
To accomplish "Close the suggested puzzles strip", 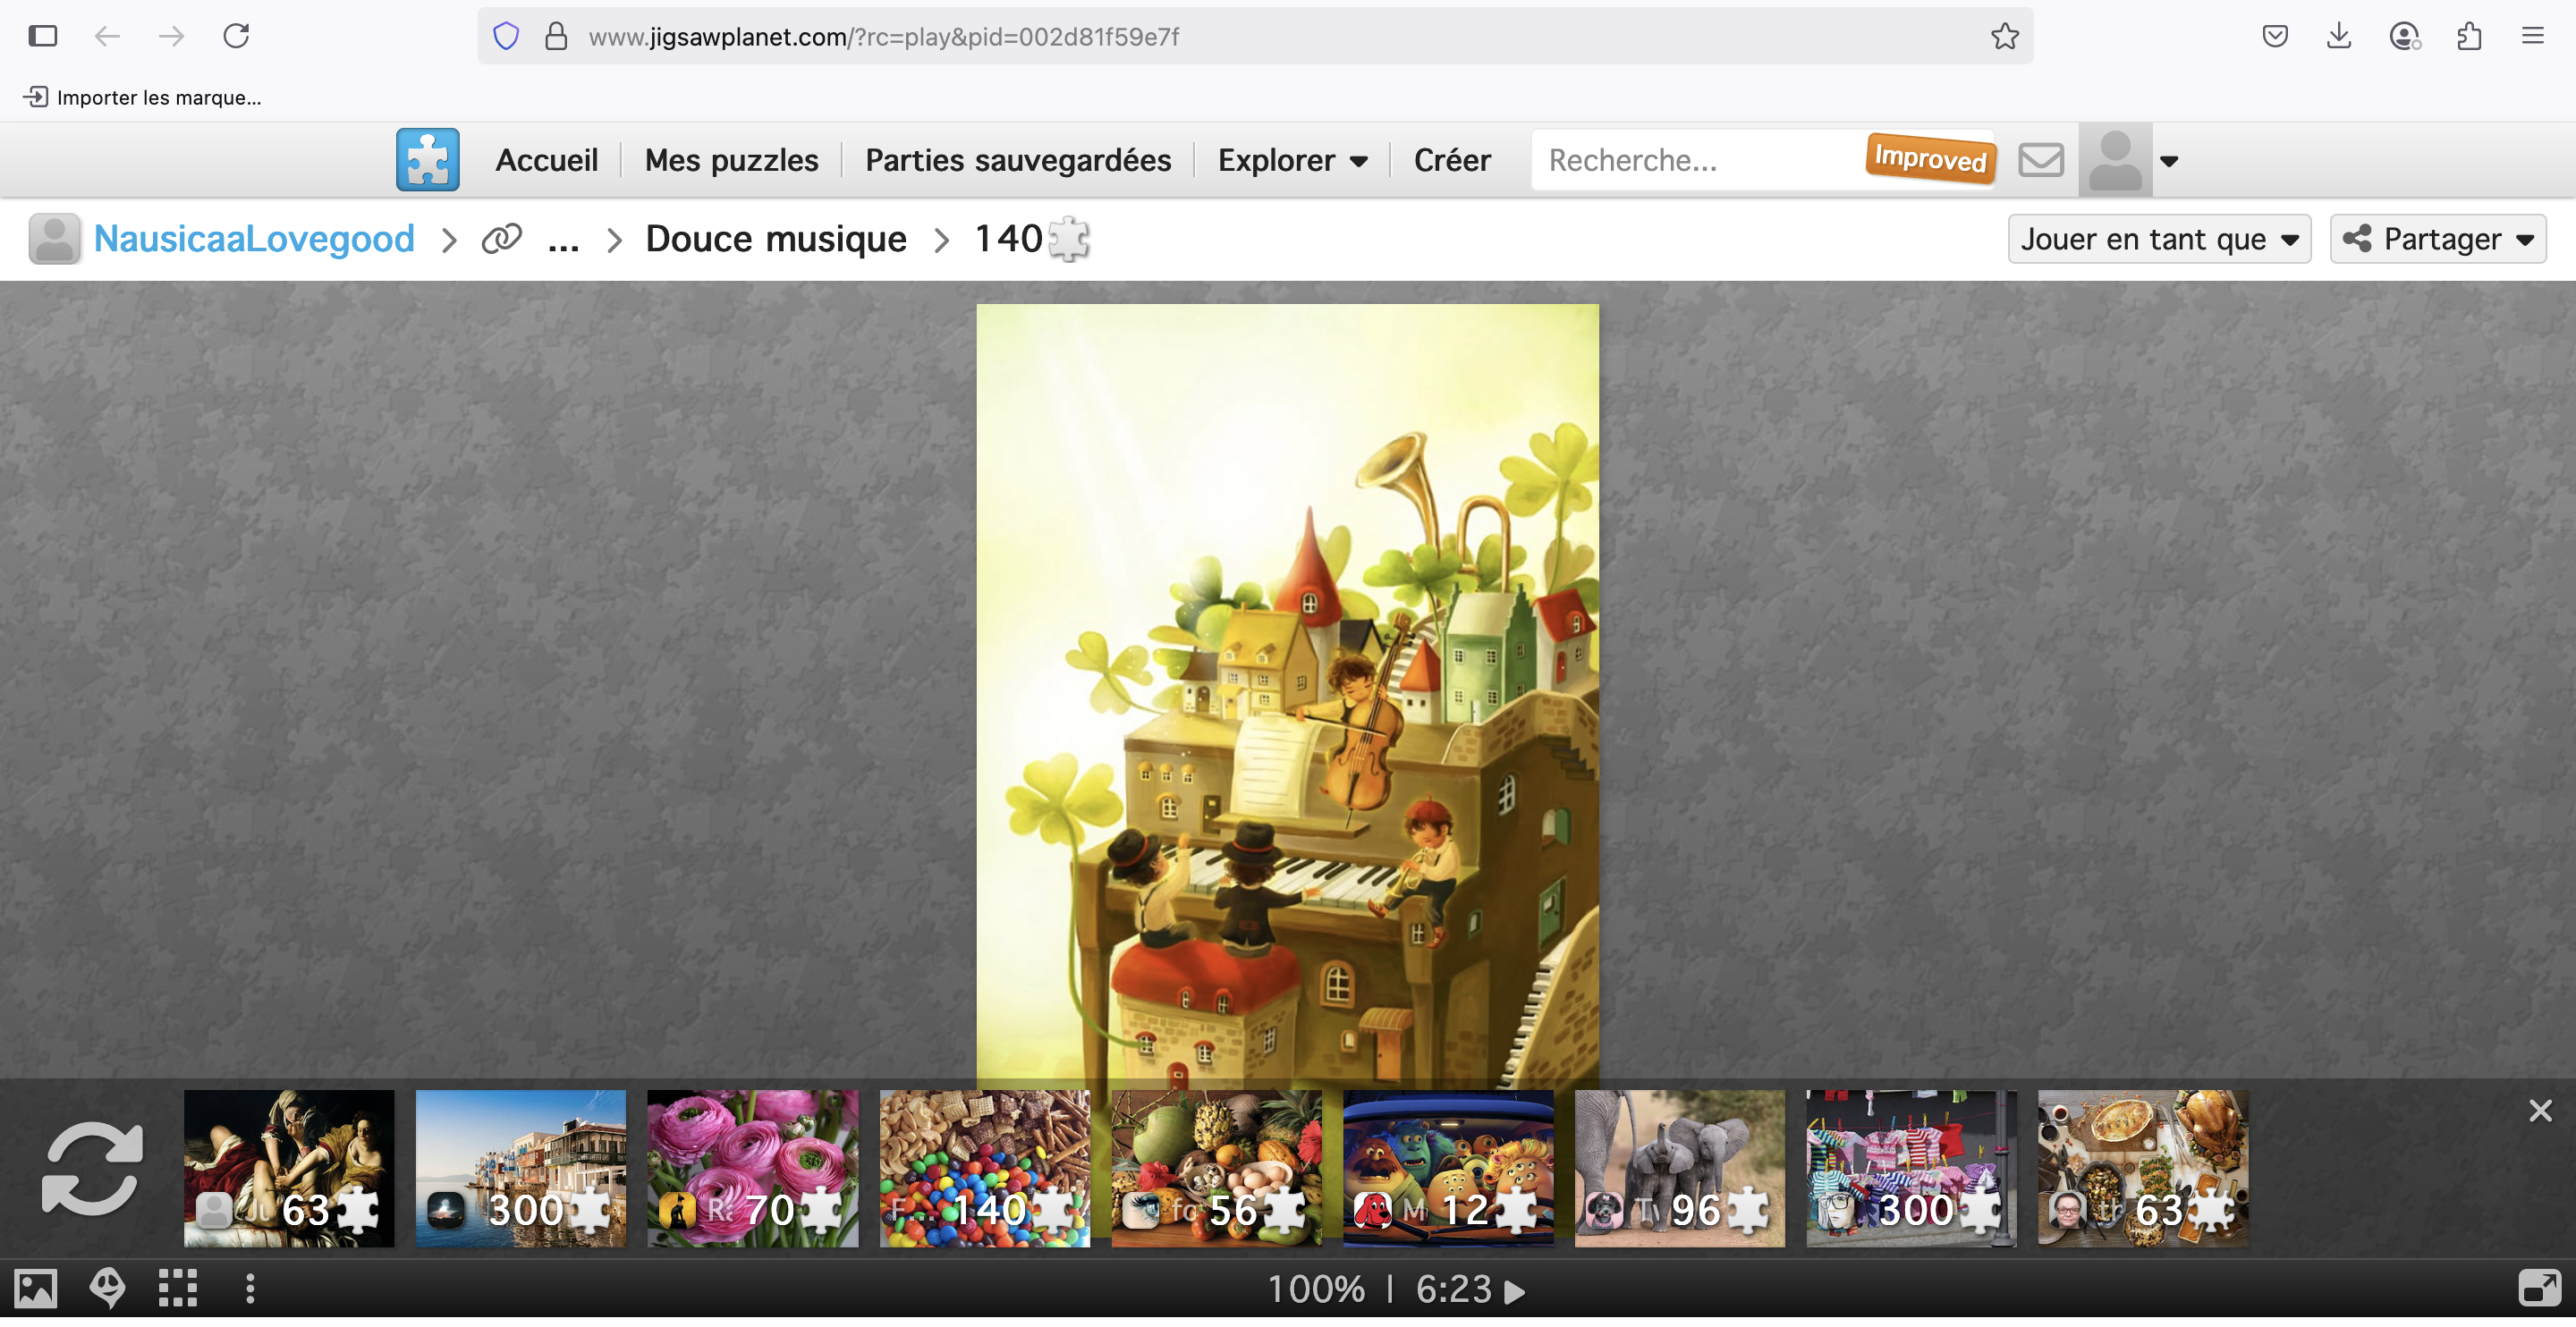I will pyautogui.click(x=2540, y=1111).
